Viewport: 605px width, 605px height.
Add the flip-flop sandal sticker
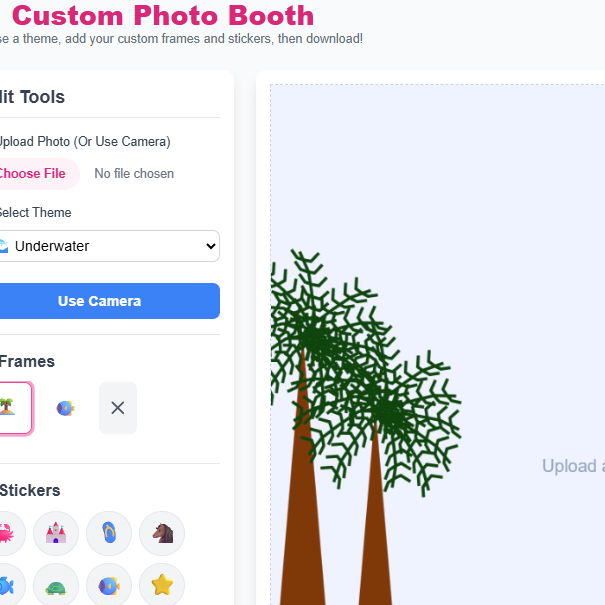click(109, 534)
